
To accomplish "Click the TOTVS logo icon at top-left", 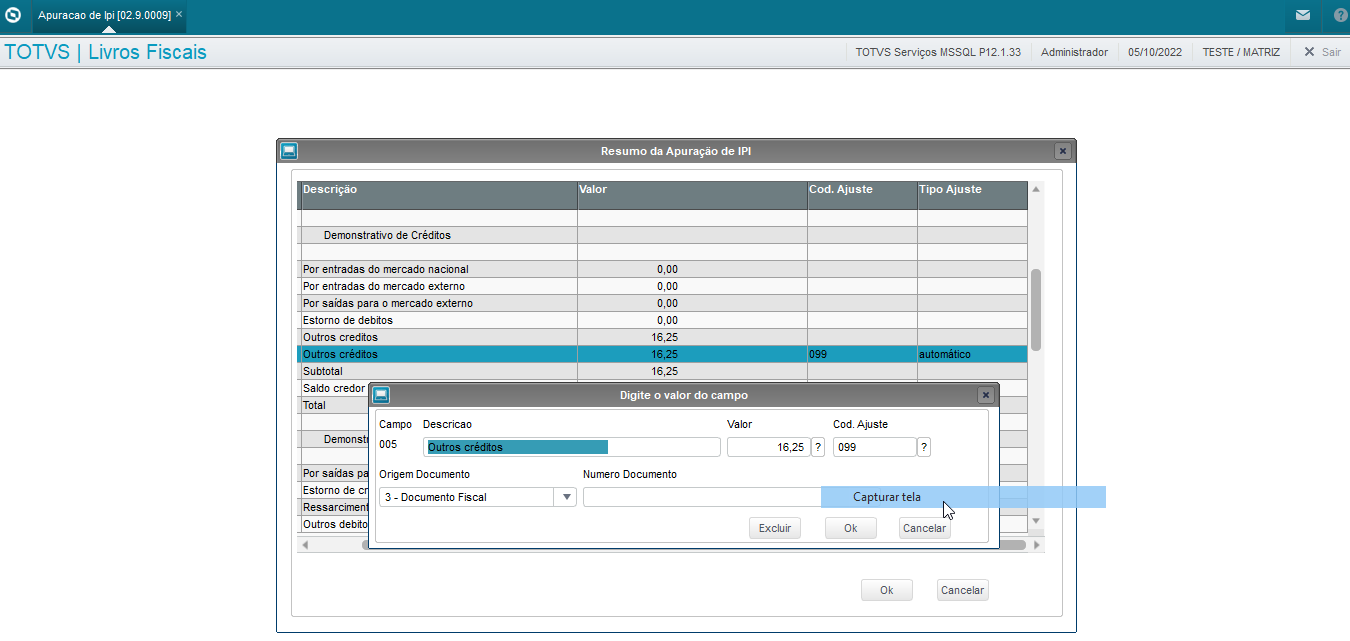I will click(14, 15).
